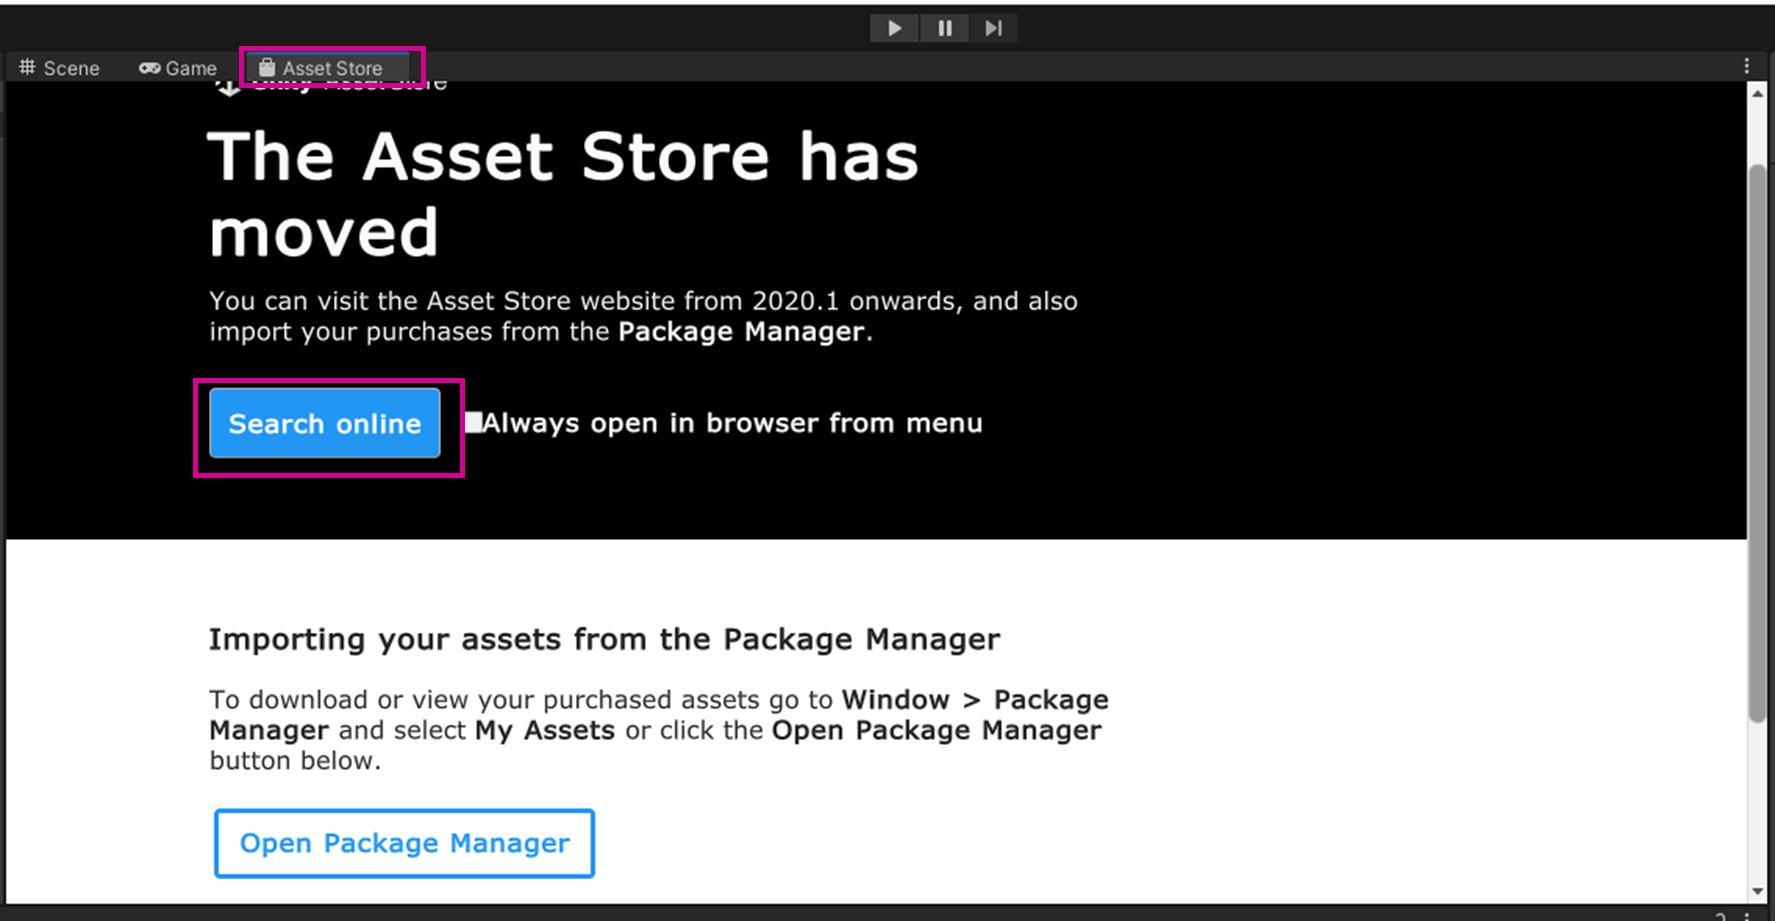Click the lock icon in the bottom panel
Viewport: 1775px width, 921px height.
[x=1720, y=915]
